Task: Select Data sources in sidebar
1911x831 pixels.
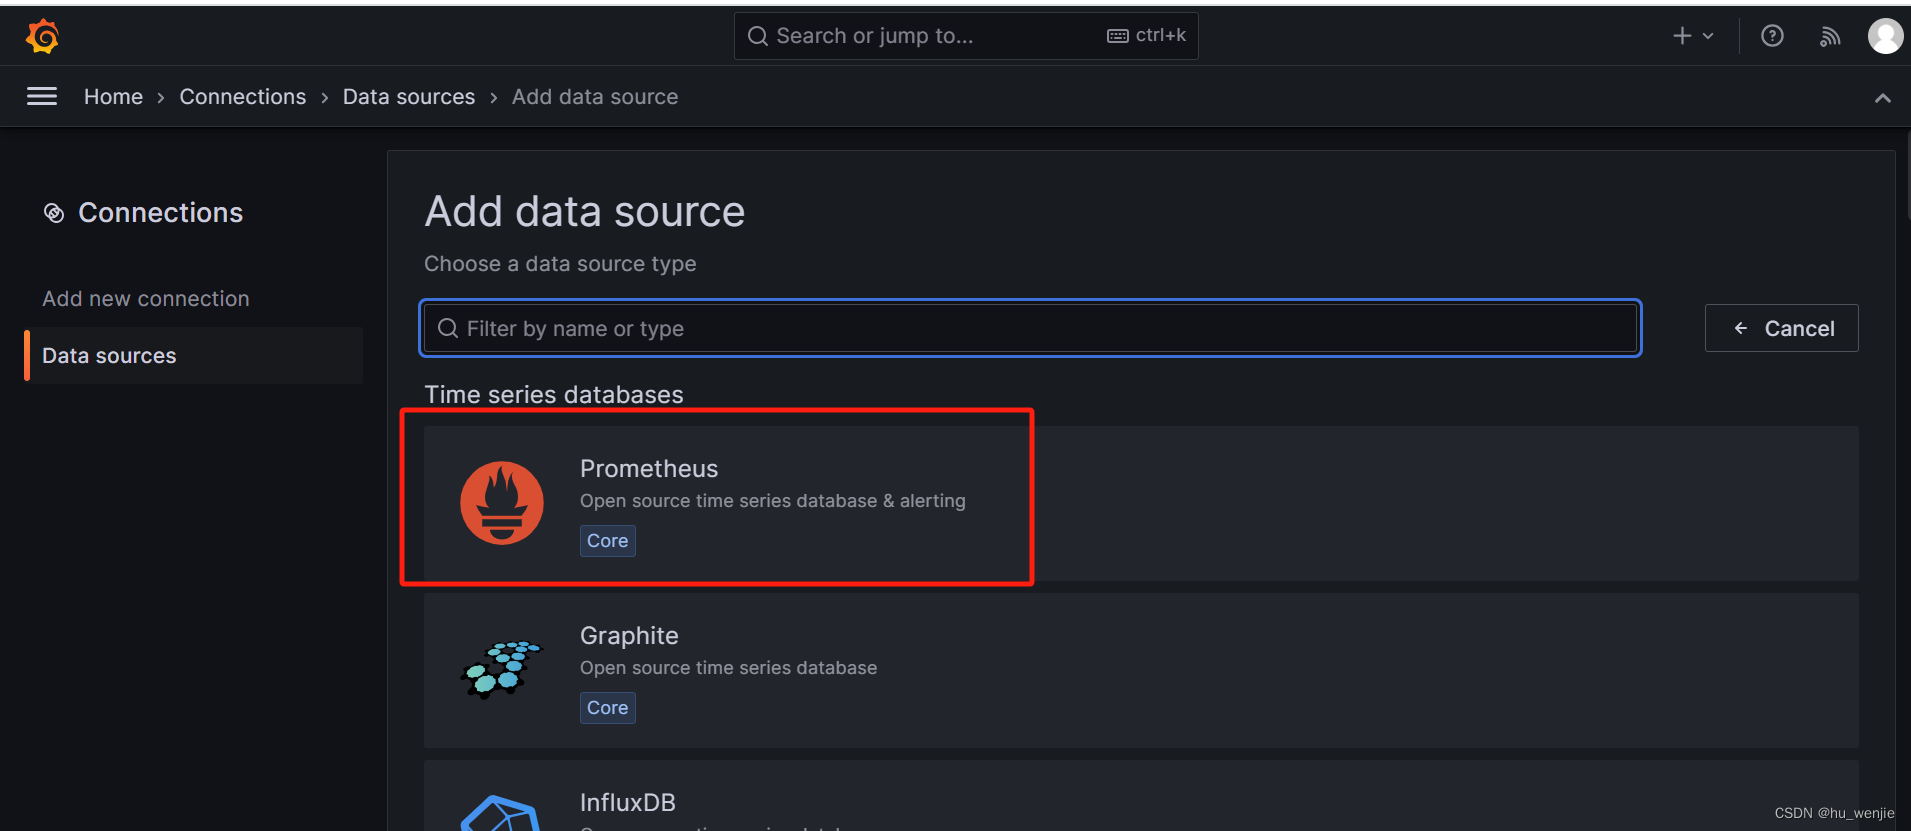Action: click(x=194, y=356)
